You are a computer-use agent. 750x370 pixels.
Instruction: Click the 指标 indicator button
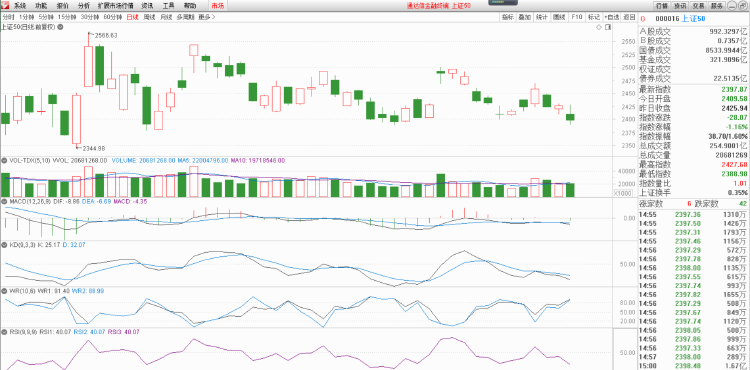[508, 17]
